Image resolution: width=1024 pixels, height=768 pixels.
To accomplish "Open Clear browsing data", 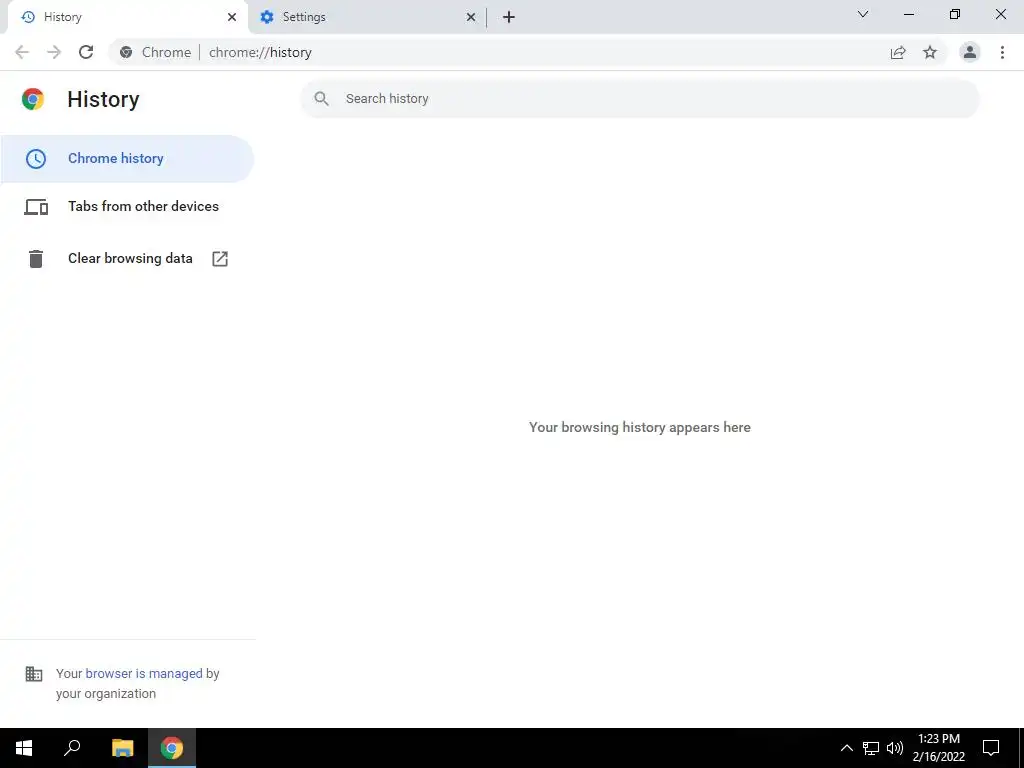I will point(127,259).
